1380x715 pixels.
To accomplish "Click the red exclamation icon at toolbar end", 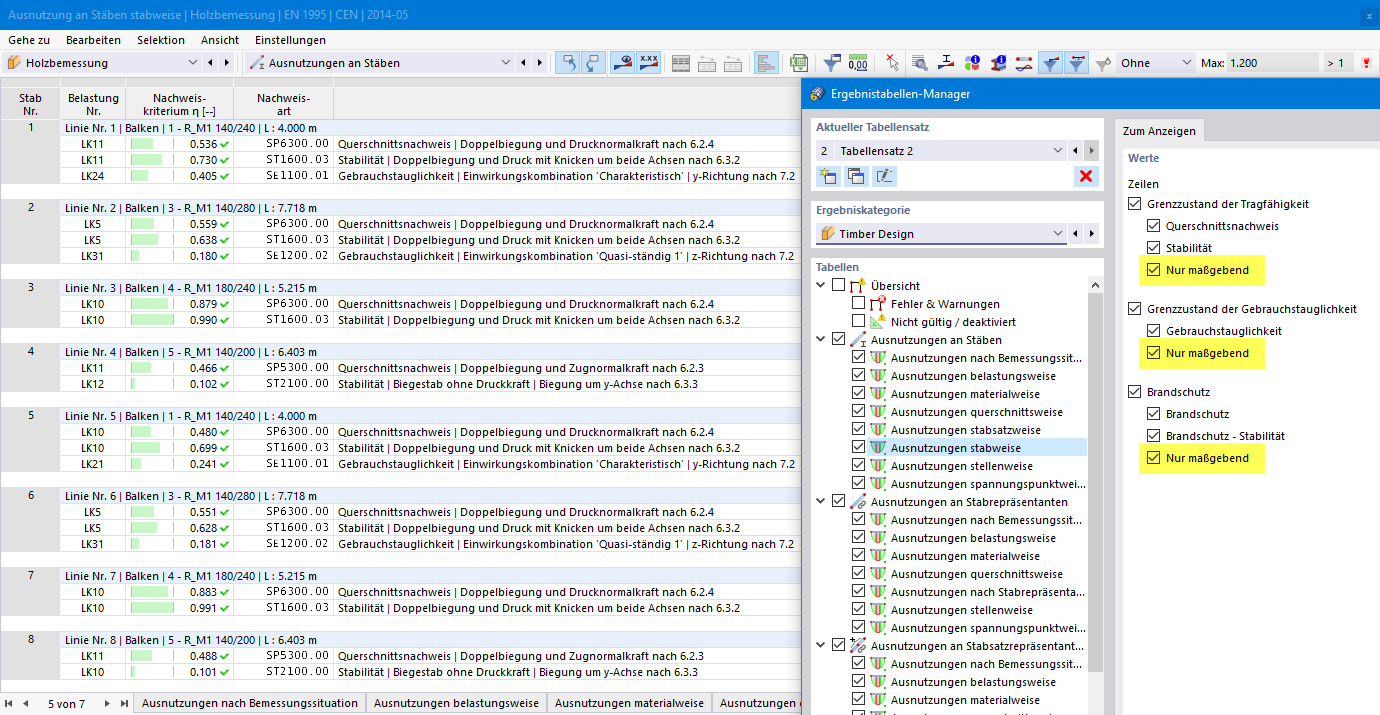I will tap(1366, 63).
